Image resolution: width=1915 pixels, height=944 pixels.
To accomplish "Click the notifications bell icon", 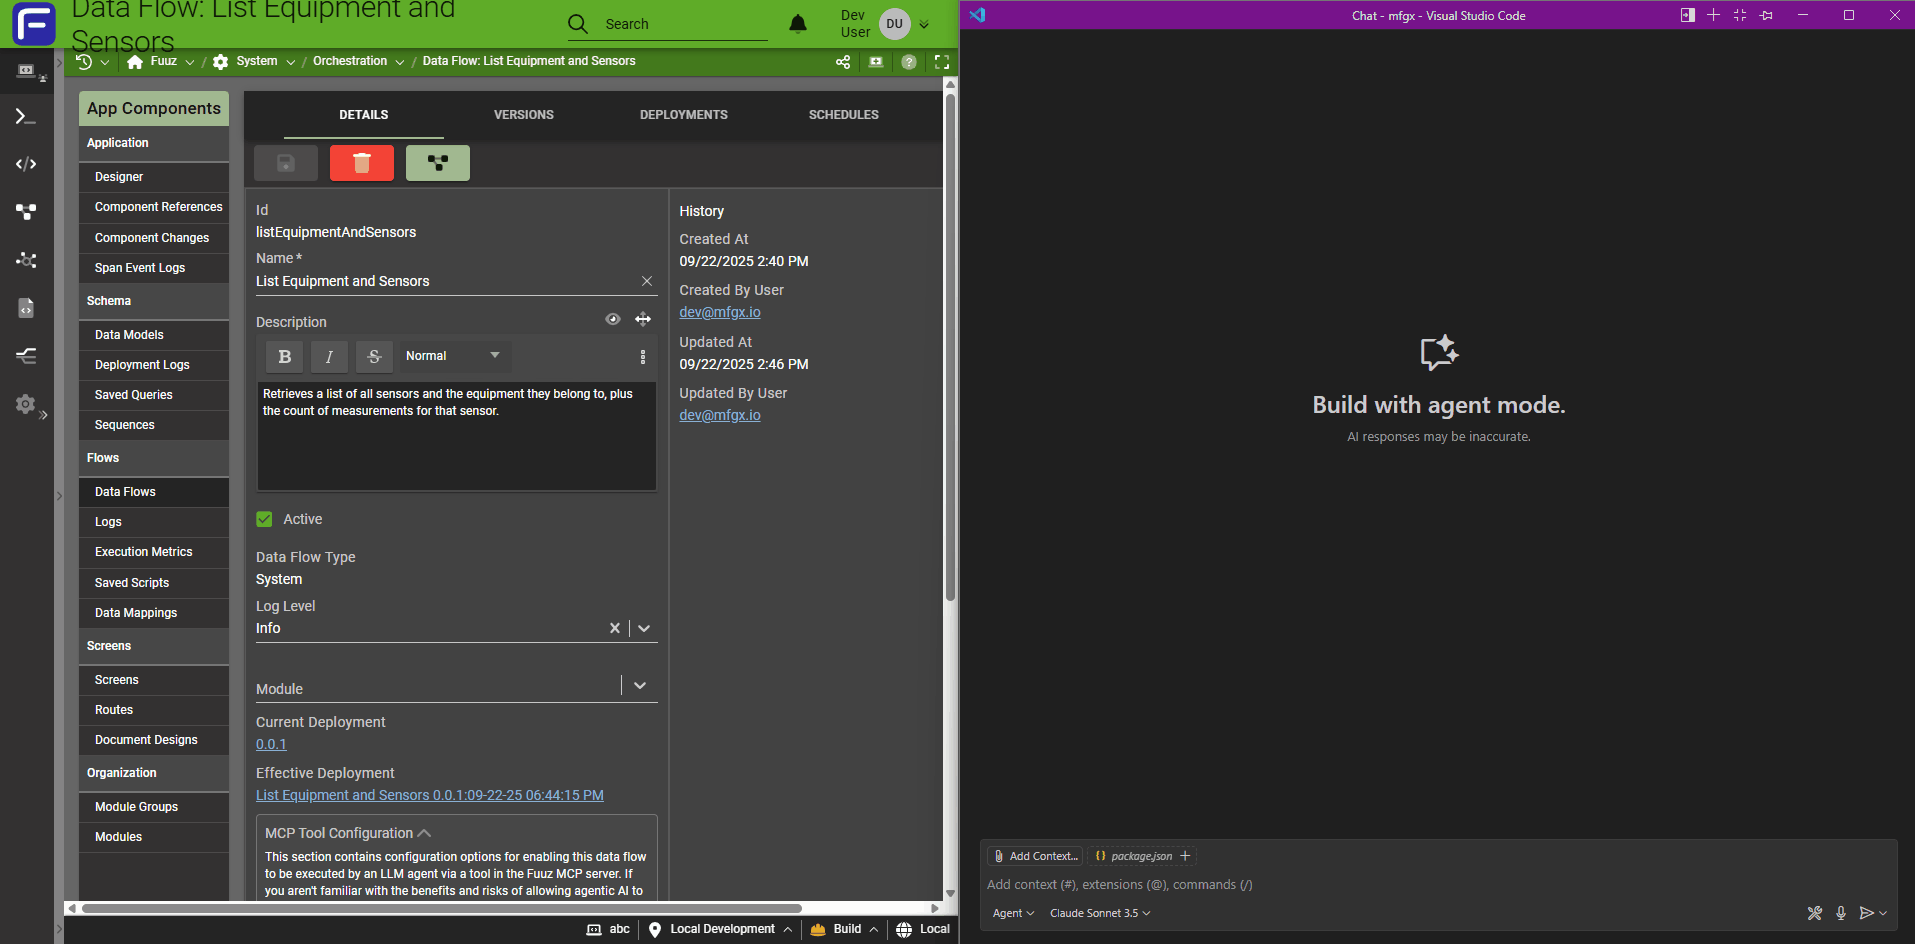I will point(797,24).
